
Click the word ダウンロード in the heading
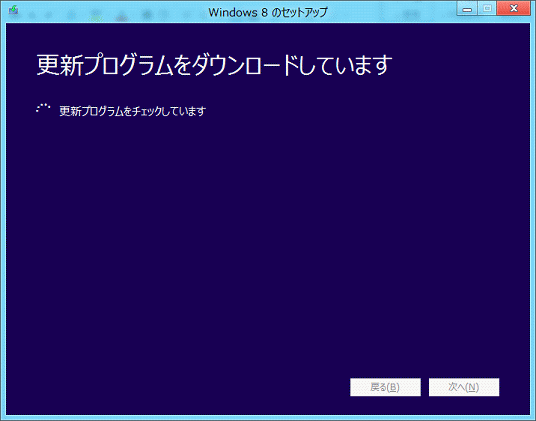(245, 65)
